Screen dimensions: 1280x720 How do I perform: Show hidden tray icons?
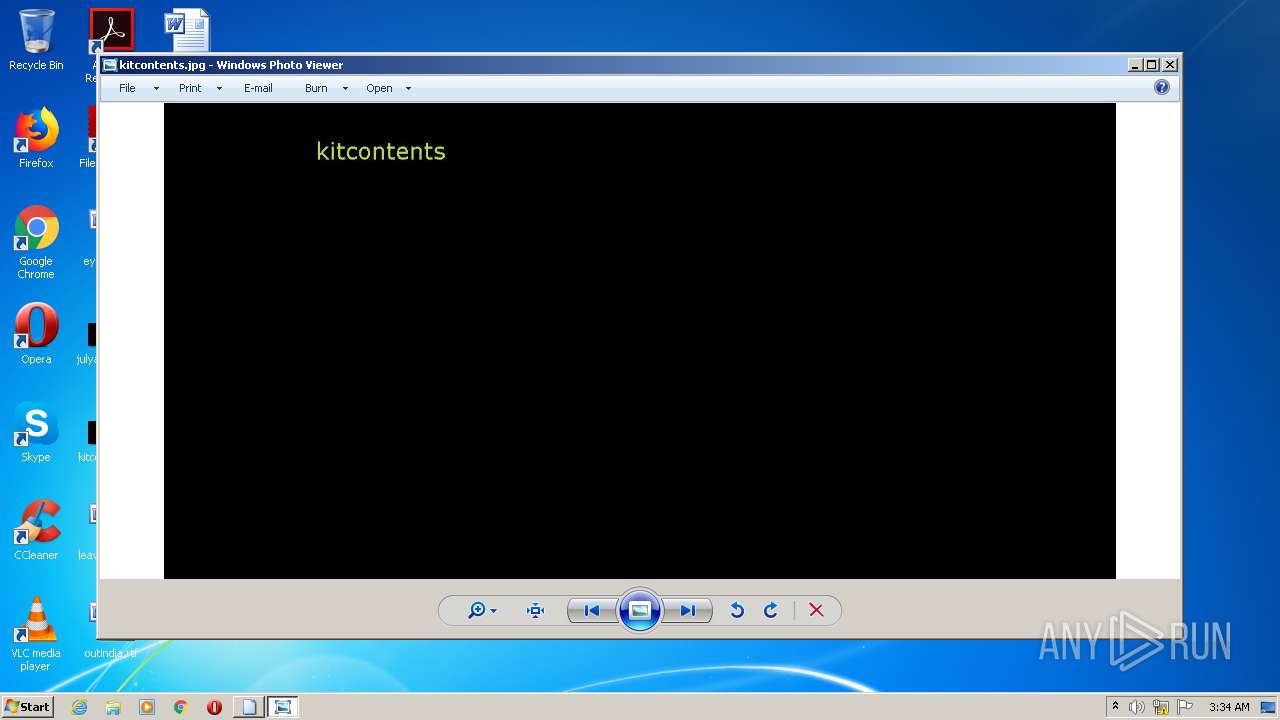[x=1116, y=707]
